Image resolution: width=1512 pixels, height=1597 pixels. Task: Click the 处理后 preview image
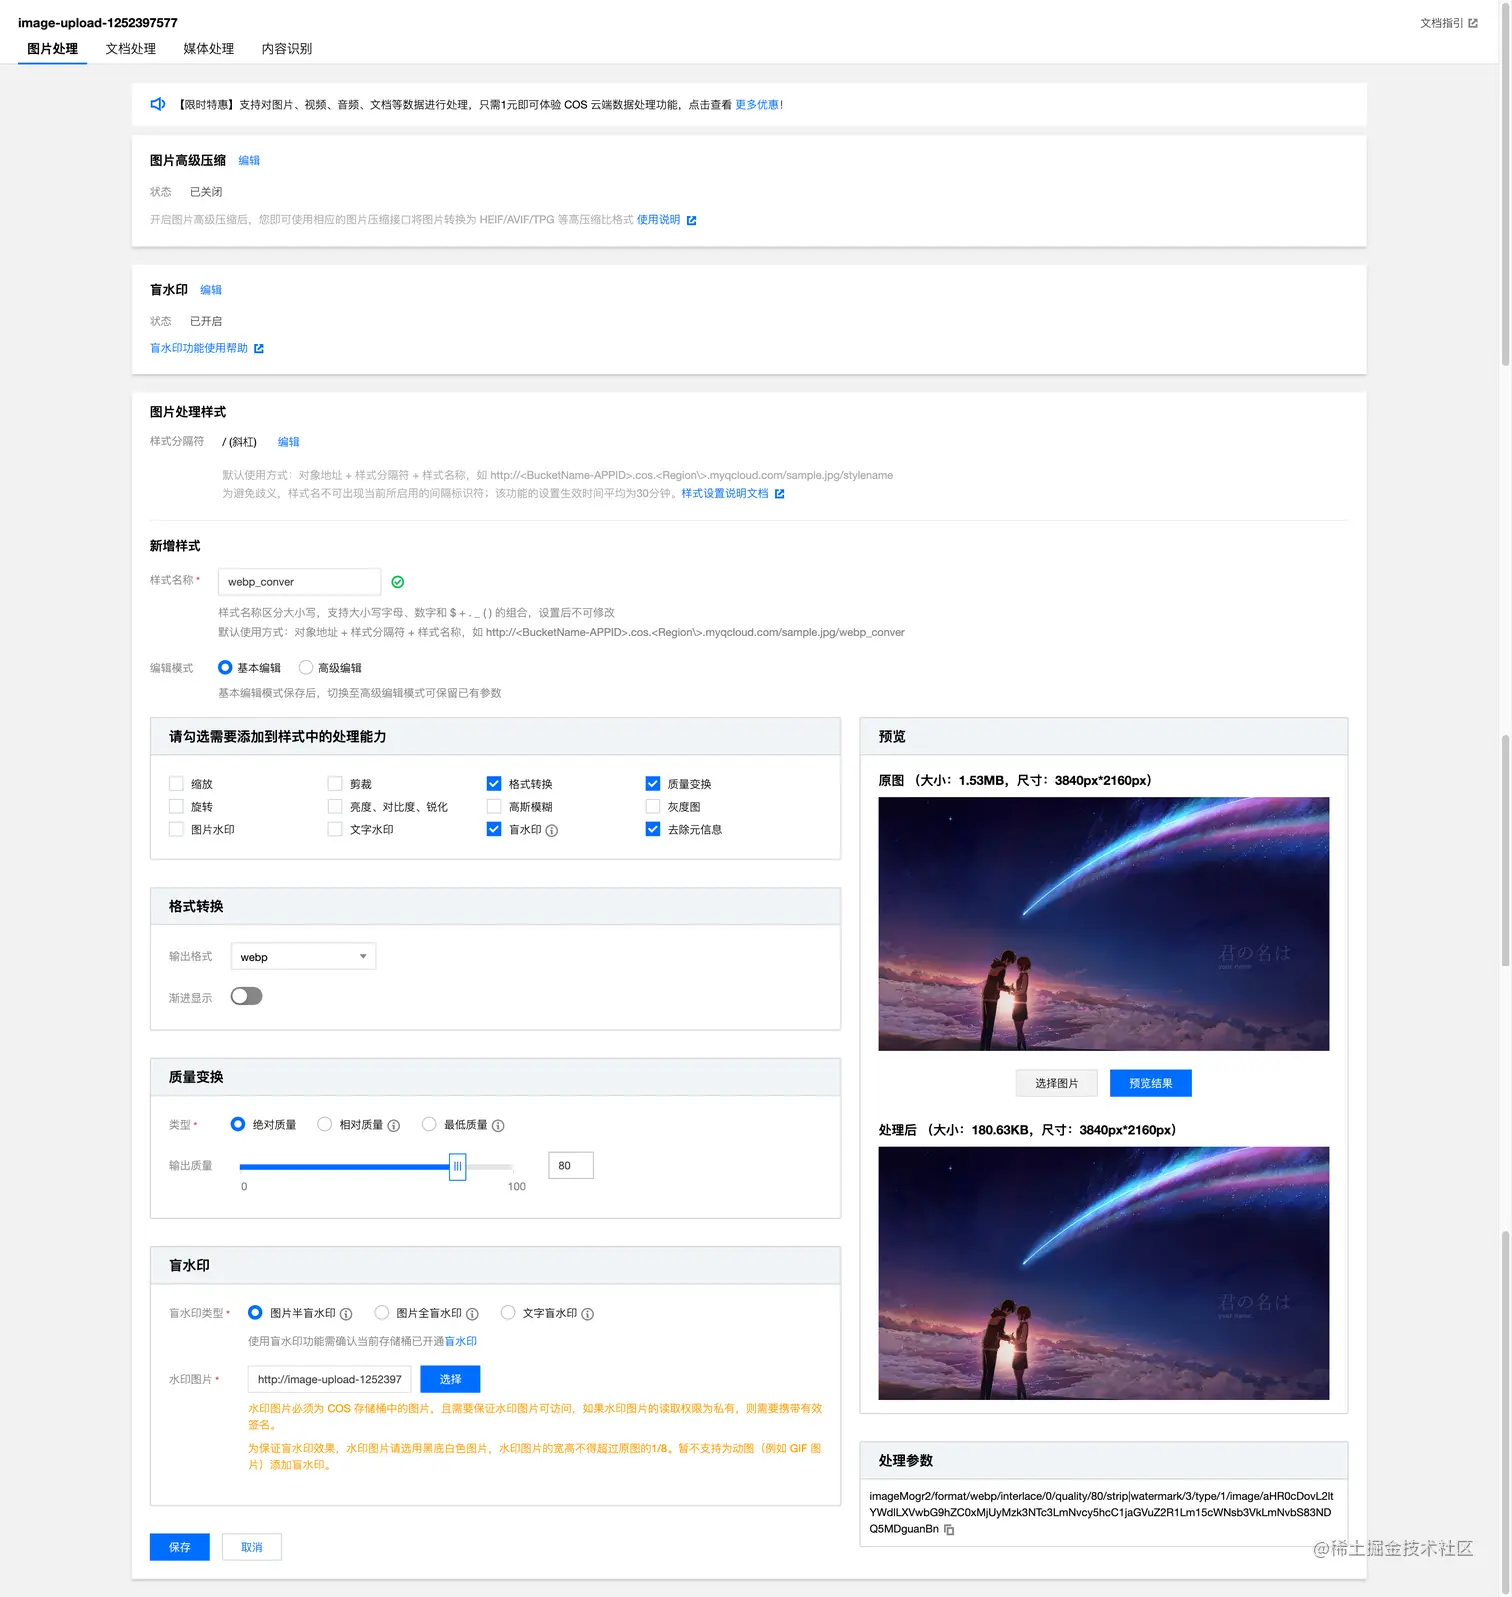tap(1104, 1273)
